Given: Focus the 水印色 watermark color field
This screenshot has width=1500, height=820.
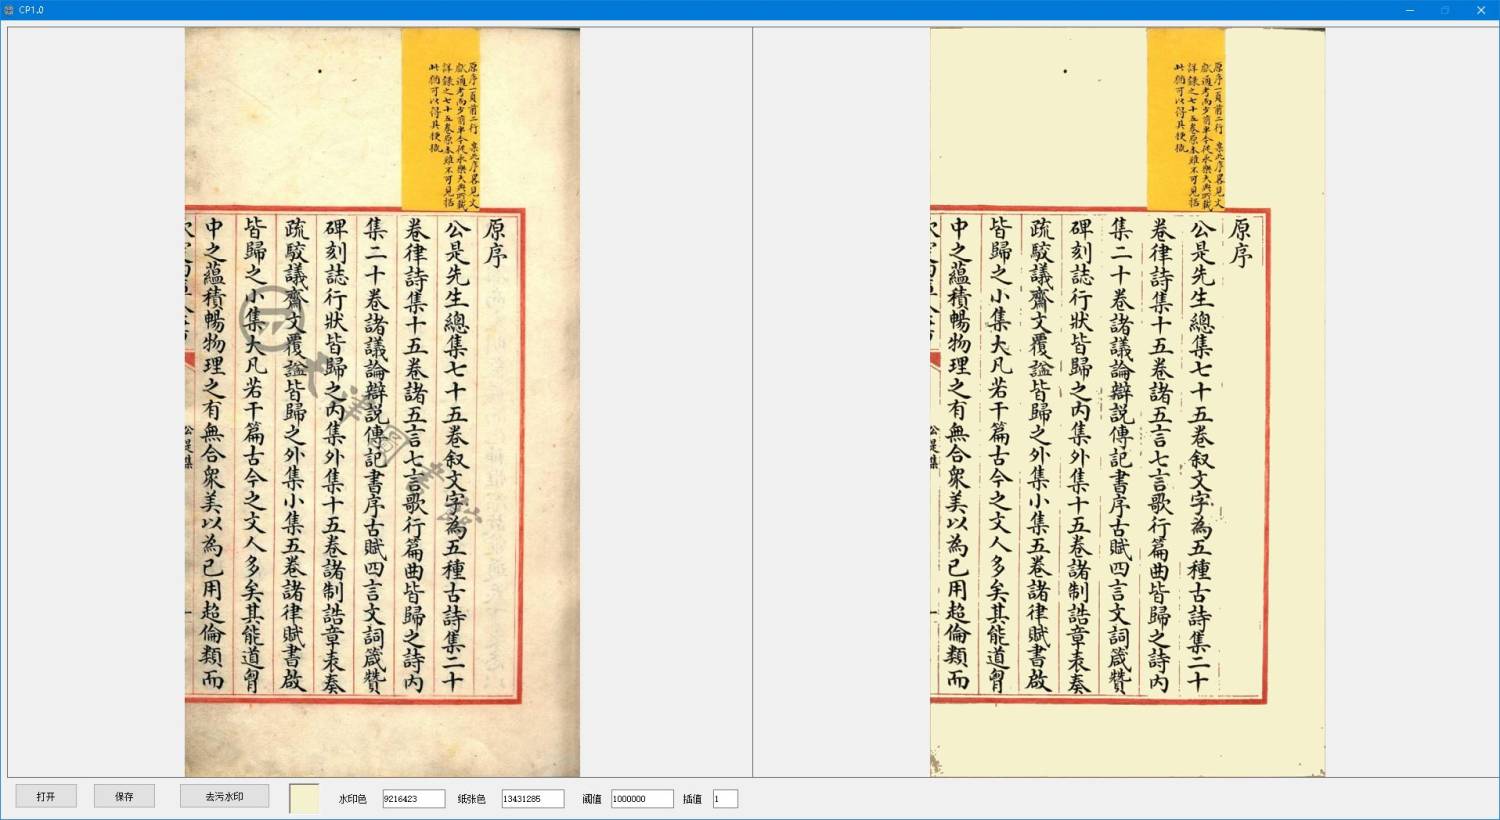Looking at the screenshot, I should coord(413,799).
